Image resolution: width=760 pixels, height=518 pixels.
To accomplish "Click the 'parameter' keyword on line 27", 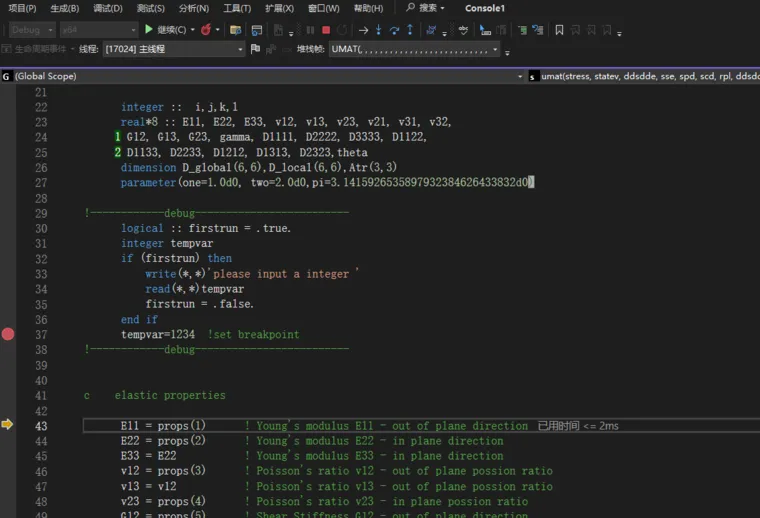I will [x=148, y=182].
